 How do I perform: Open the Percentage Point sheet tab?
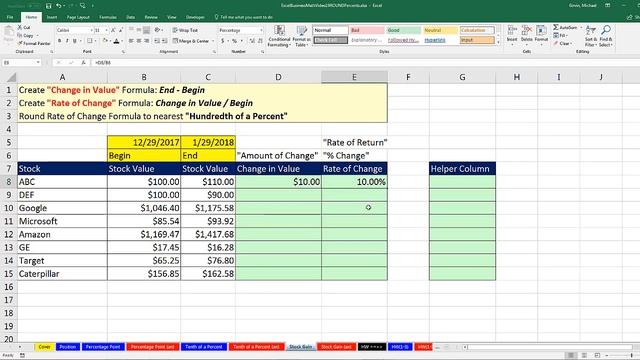103,347
